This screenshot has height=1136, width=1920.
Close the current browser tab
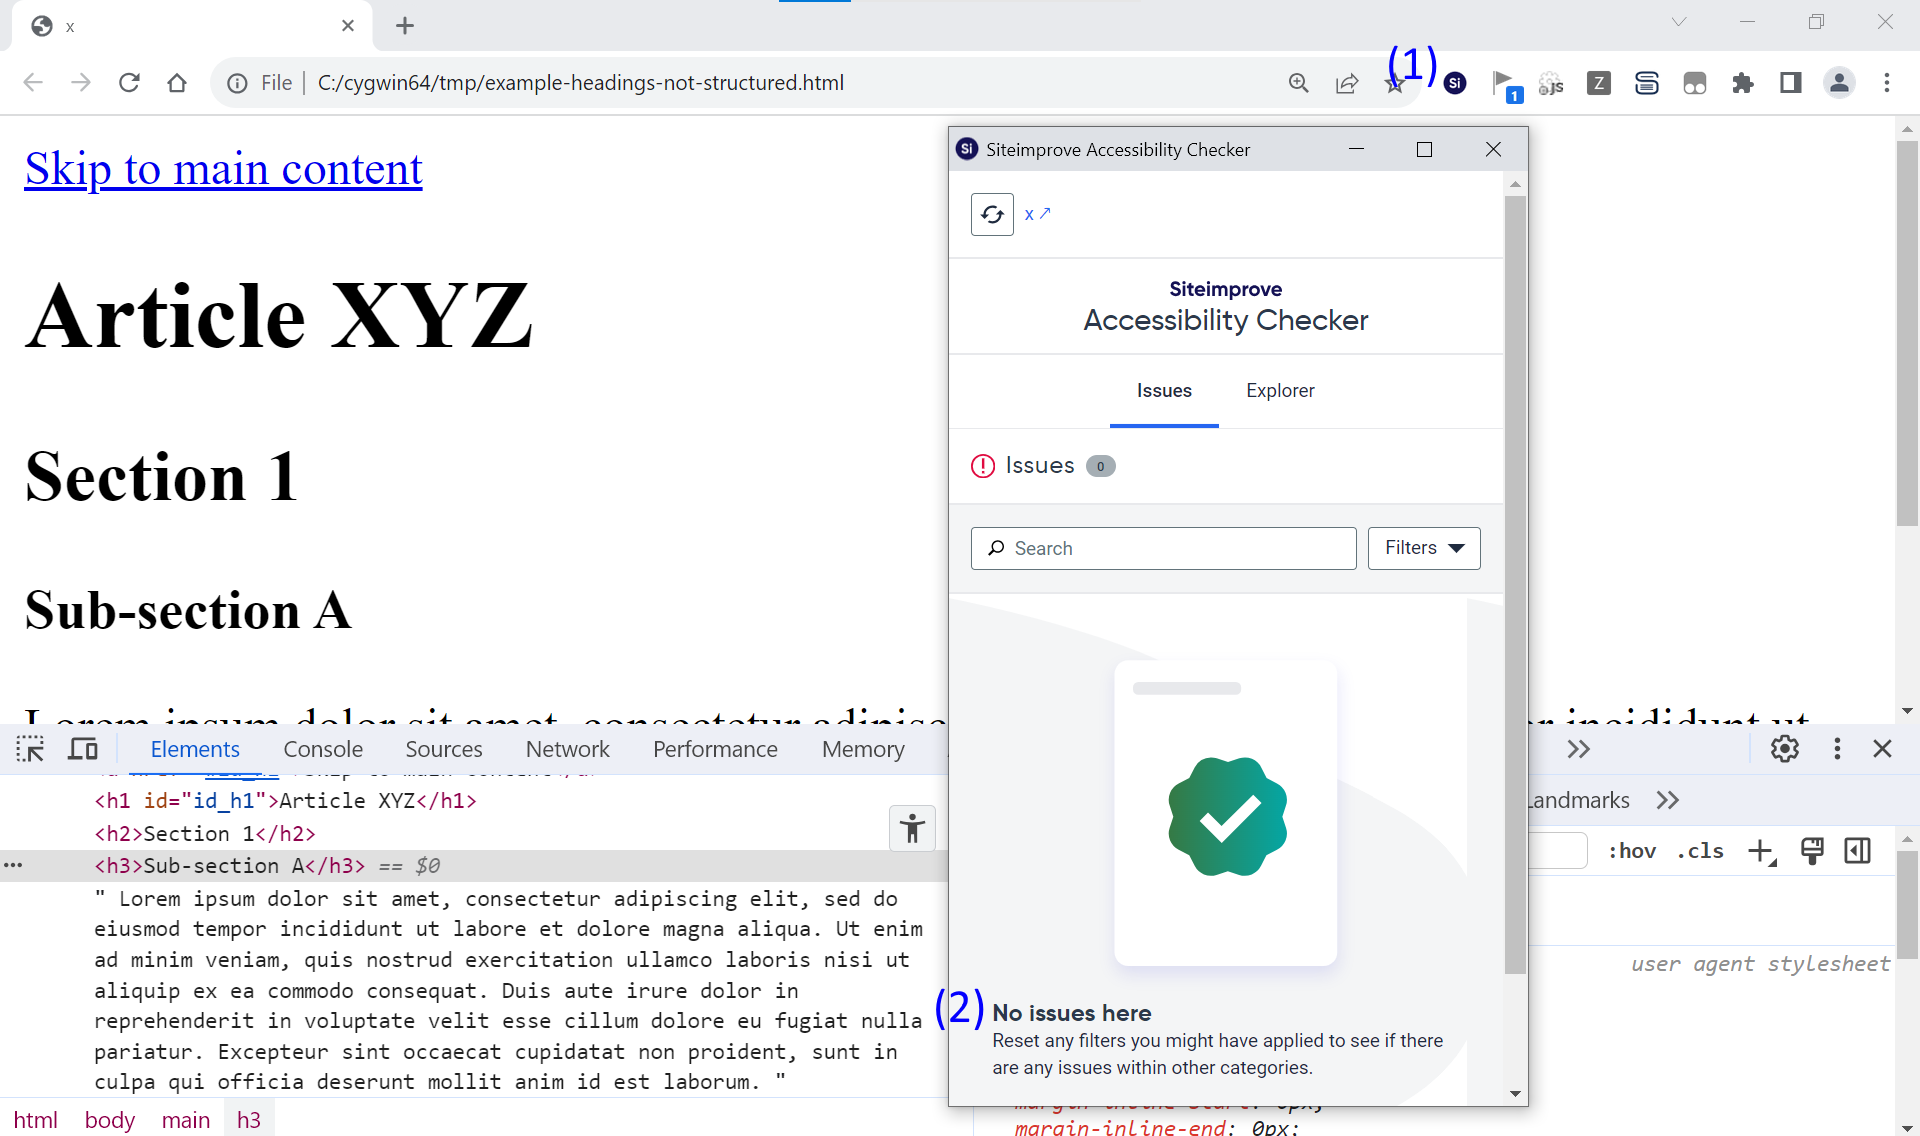click(x=348, y=26)
